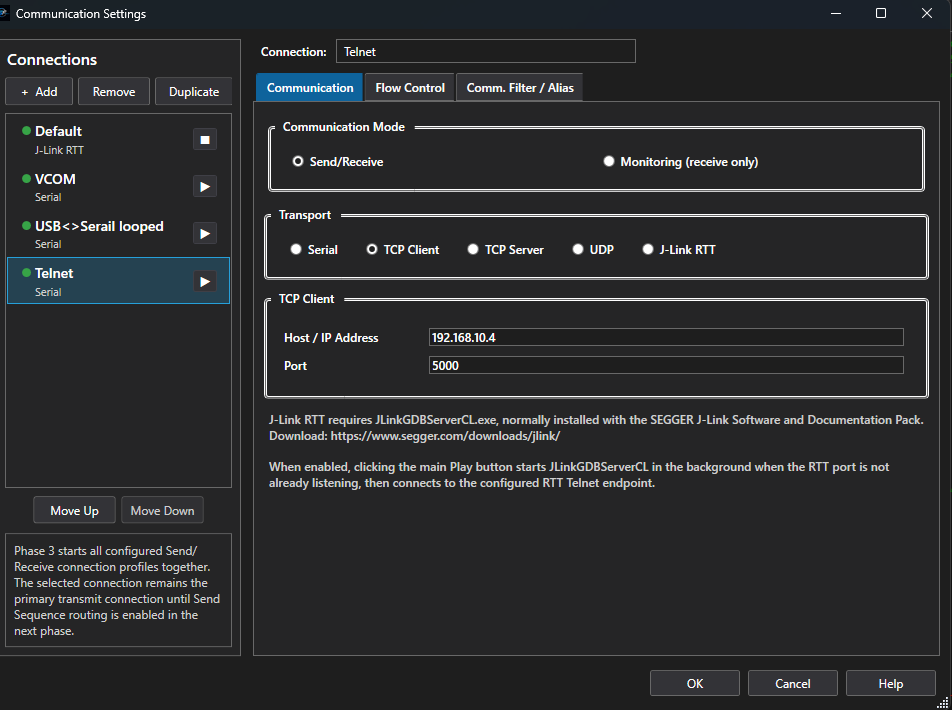952x710 pixels.
Task: Edit the Connection name field
Action: (486, 52)
